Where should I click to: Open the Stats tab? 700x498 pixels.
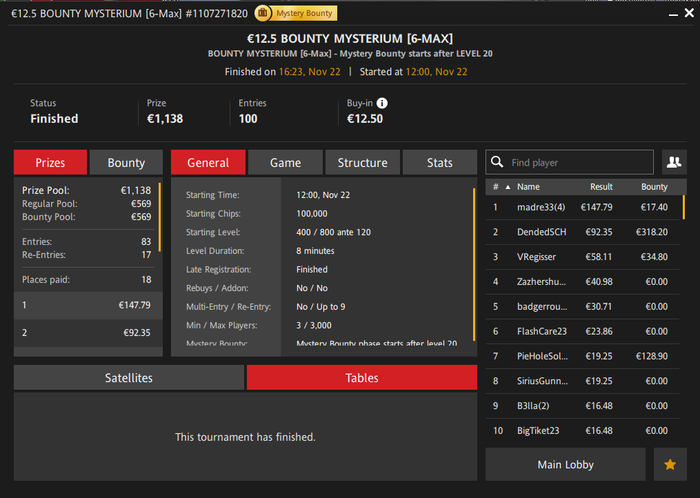coord(440,162)
